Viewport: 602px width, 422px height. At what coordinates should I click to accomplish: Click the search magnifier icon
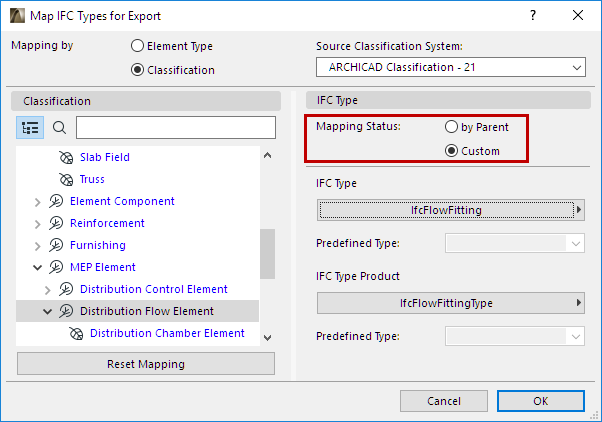click(59, 128)
